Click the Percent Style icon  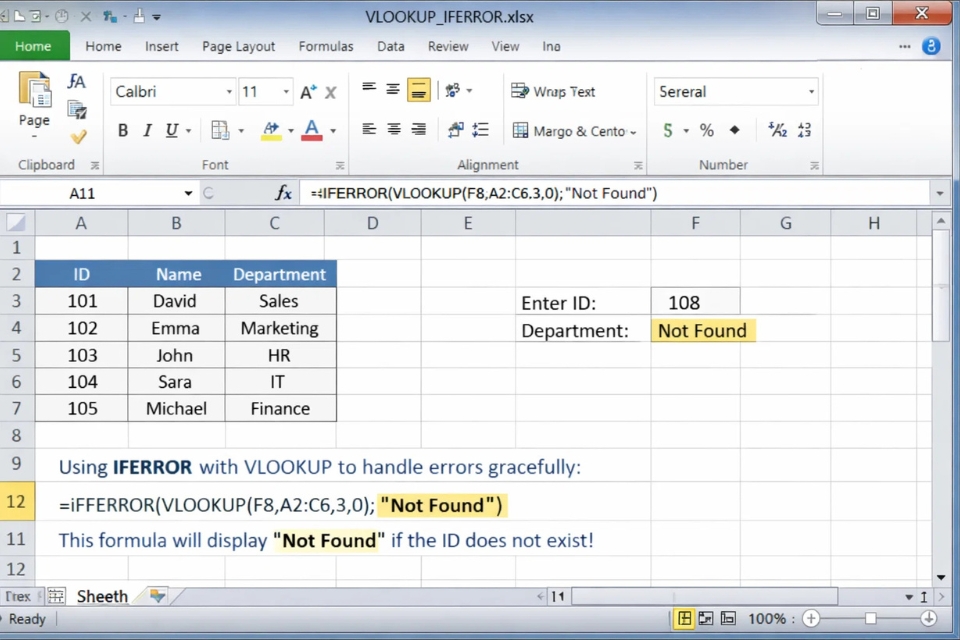tap(706, 130)
